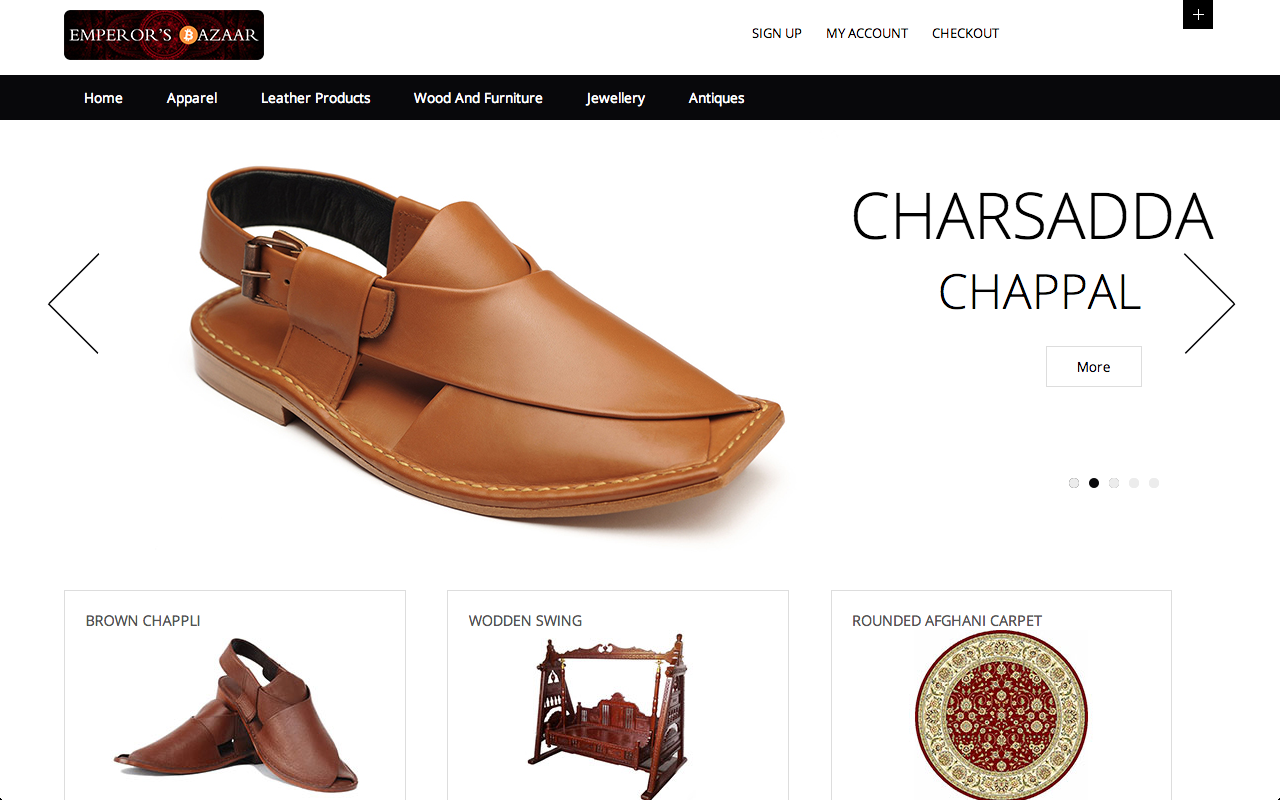This screenshot has height=800, width=1280.
Task: Go to previous slide with left arrow
Action: 74,303
